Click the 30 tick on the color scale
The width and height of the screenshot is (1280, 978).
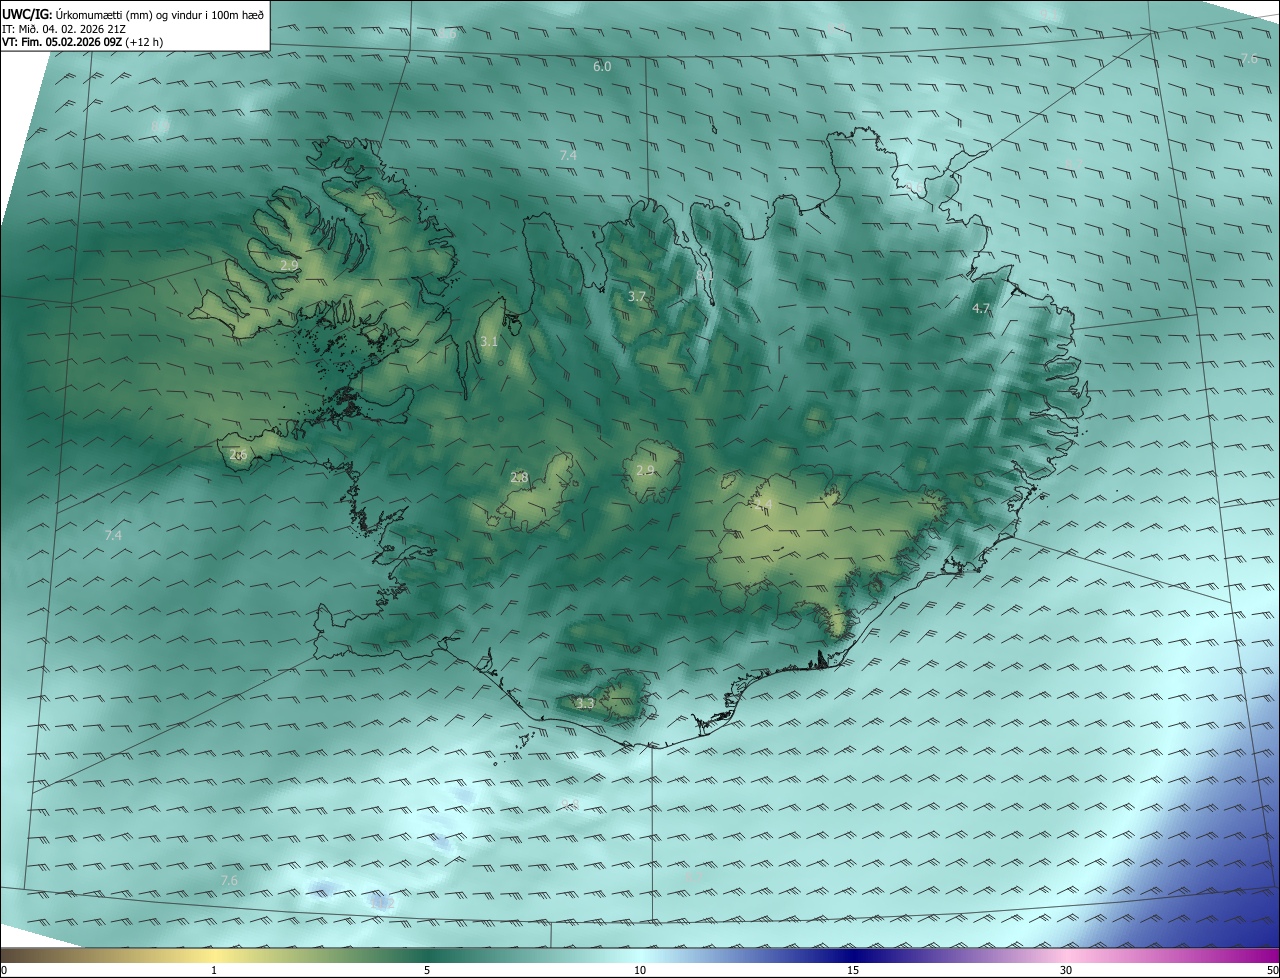pyautogui.click(x=1066, y=970)
